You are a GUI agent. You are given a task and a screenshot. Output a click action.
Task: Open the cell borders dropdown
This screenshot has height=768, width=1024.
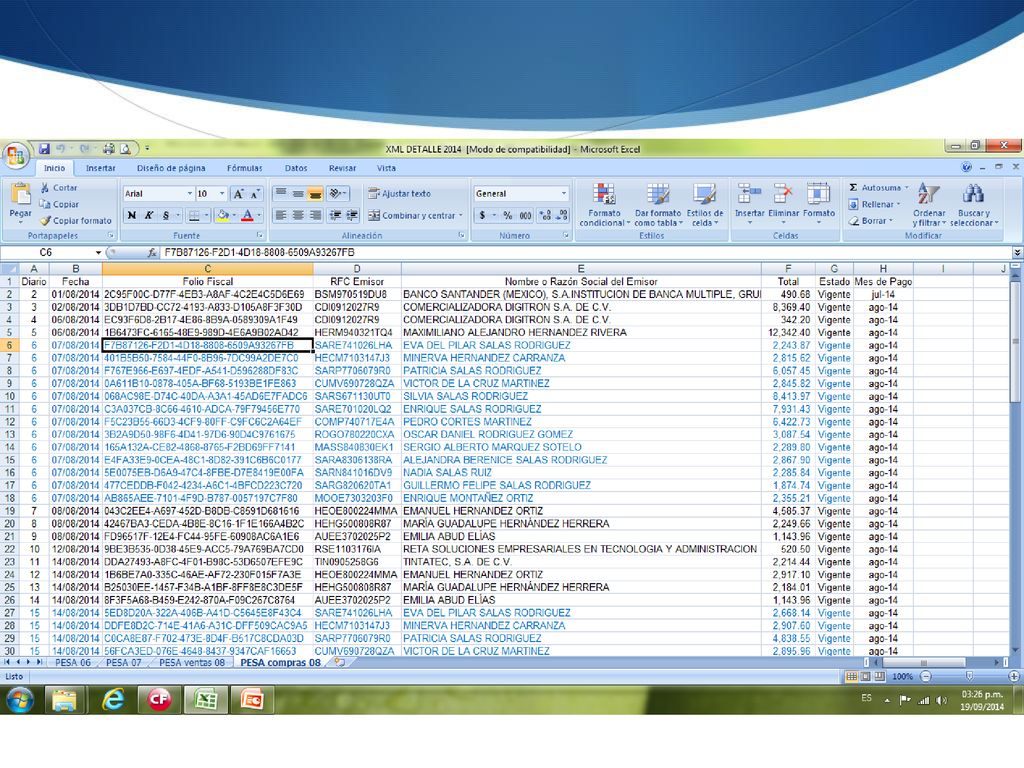206,216
